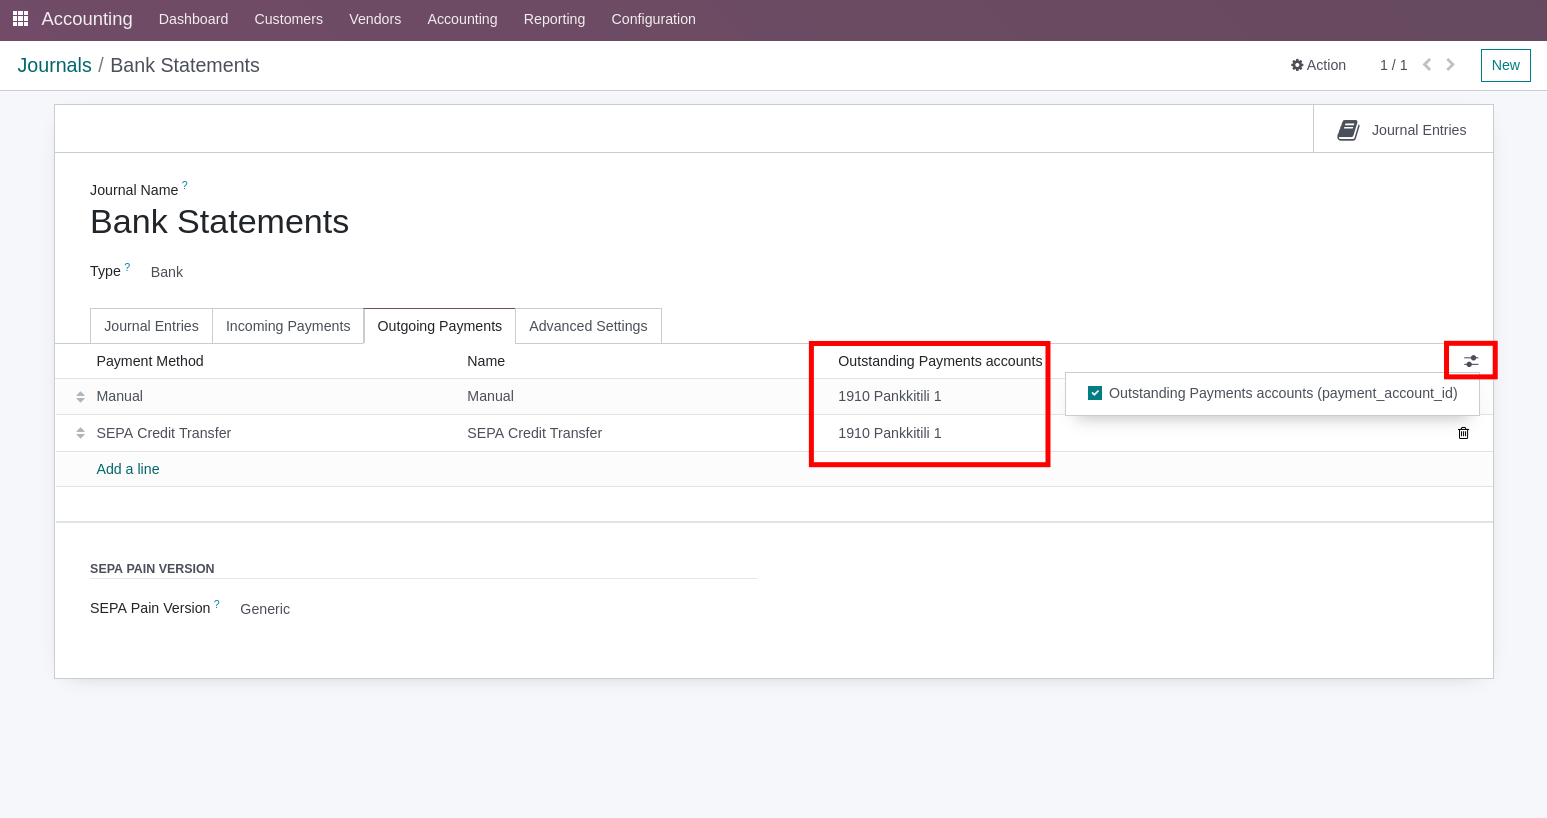
Task: Switch to the Incoming Payments tab
Action: [288, 326]
